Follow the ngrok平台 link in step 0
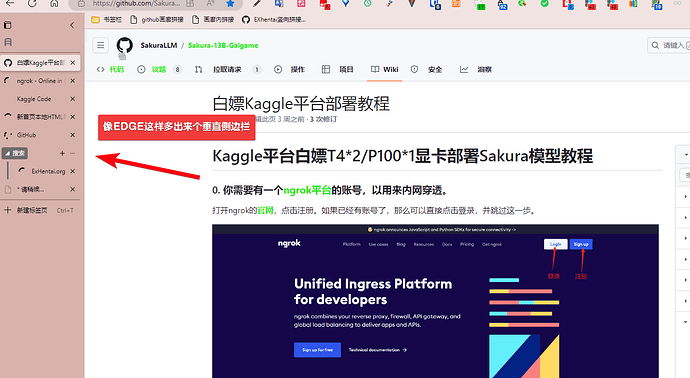This screenshot has height=378, width=690. coord(307,190)
